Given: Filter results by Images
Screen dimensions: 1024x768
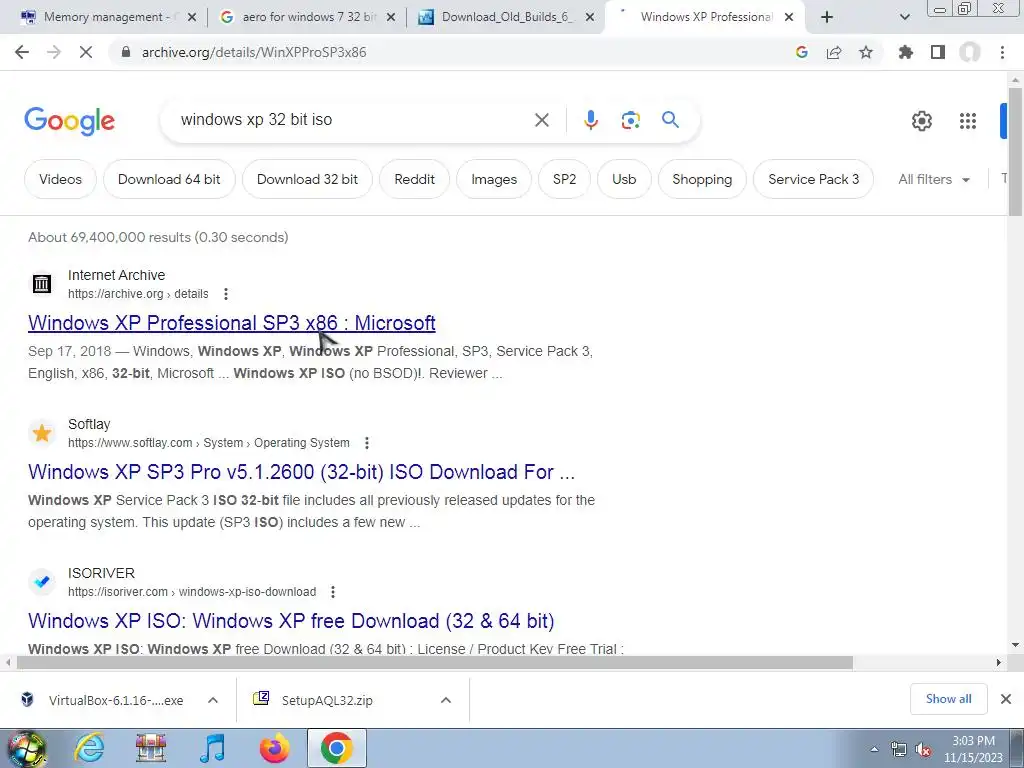Looking at the screenshot, I should [494, 179].
